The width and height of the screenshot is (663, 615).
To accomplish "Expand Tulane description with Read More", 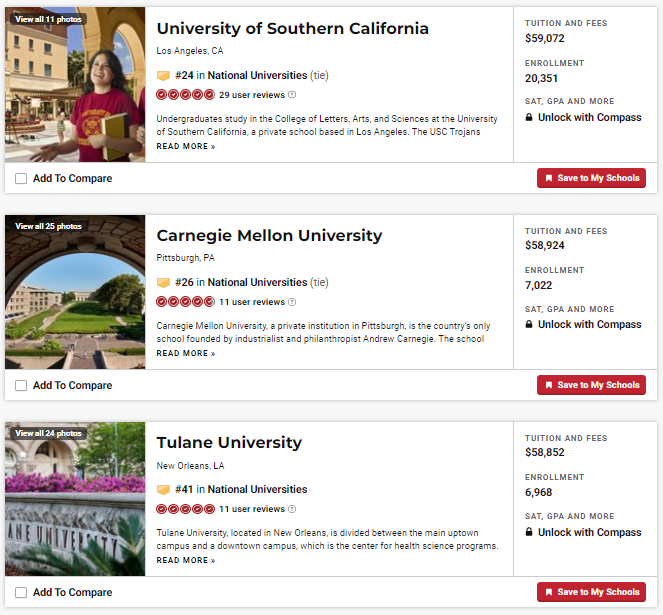I will coord(185,561).
